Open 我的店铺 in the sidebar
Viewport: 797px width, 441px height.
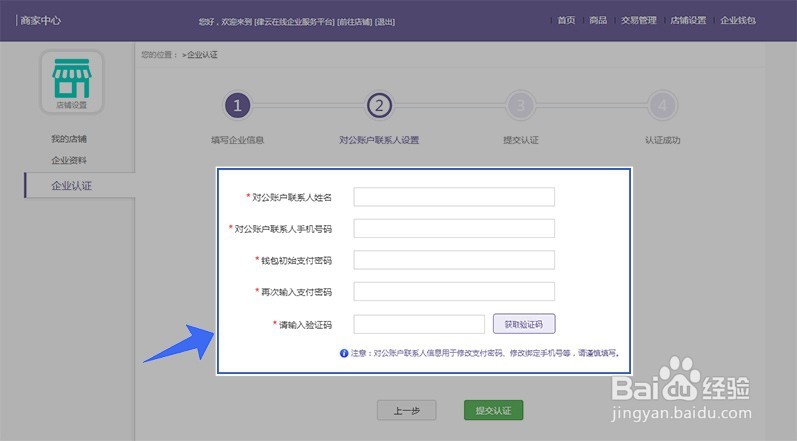coord(69,139)
